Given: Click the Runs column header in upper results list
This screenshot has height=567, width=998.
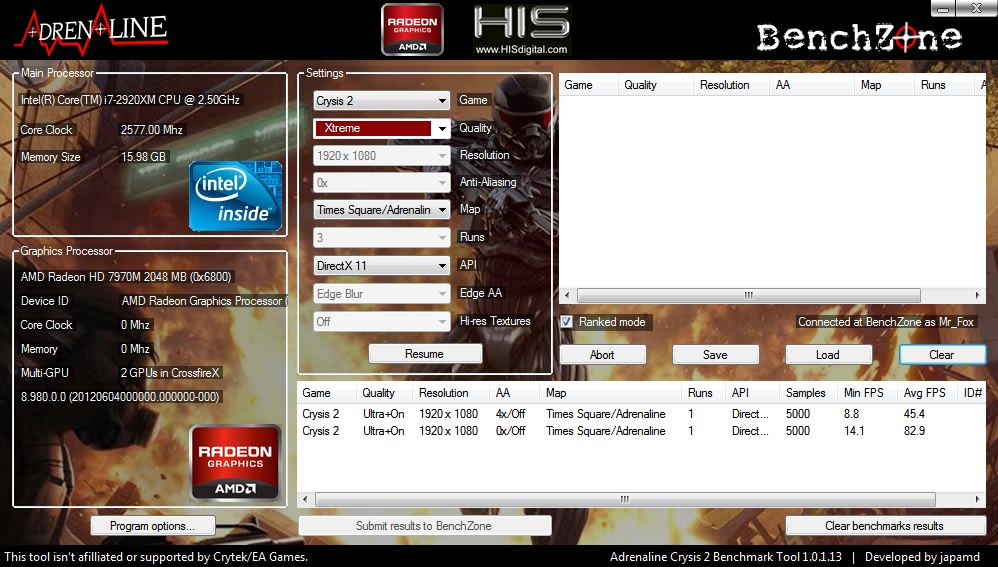Looking at the screenshot, I should 945,85.
